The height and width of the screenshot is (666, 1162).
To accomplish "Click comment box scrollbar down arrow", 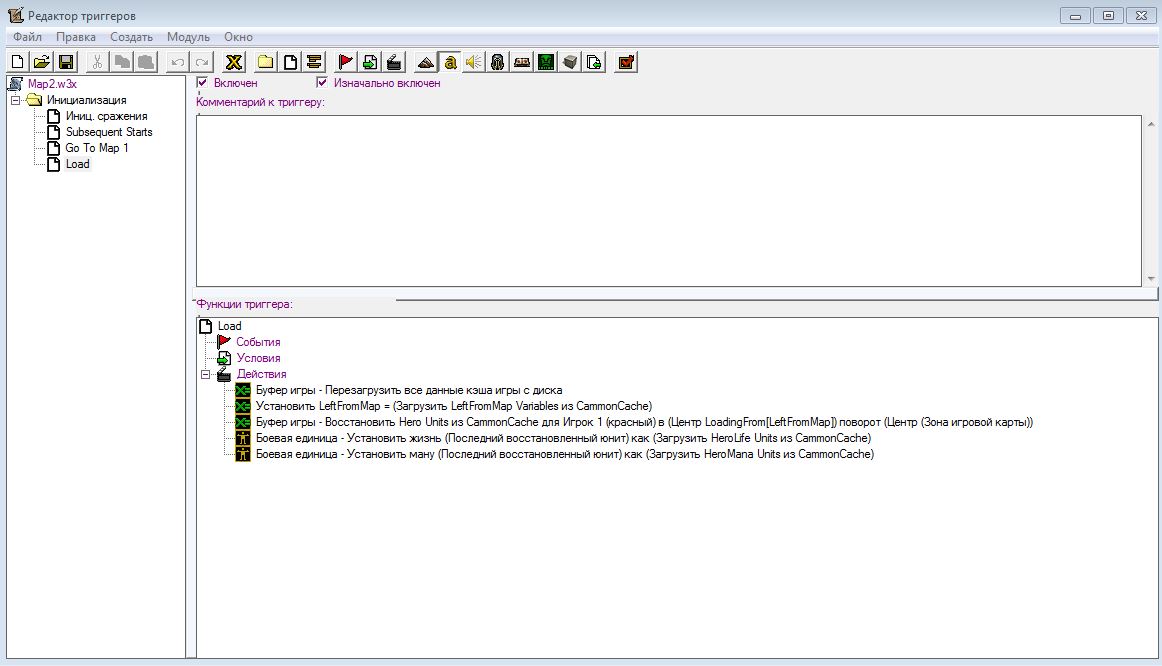I will 1151,279.
